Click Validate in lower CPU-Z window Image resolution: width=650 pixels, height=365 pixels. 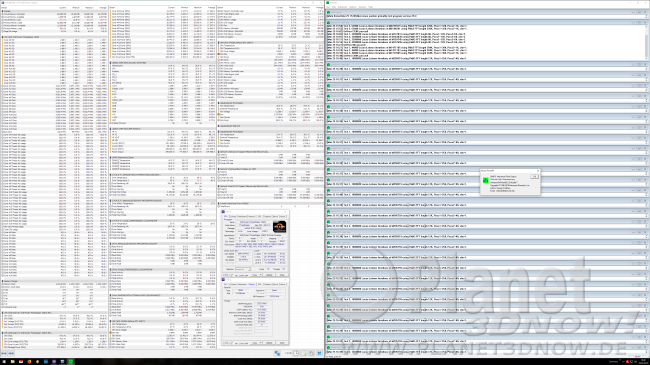point(269,343)
